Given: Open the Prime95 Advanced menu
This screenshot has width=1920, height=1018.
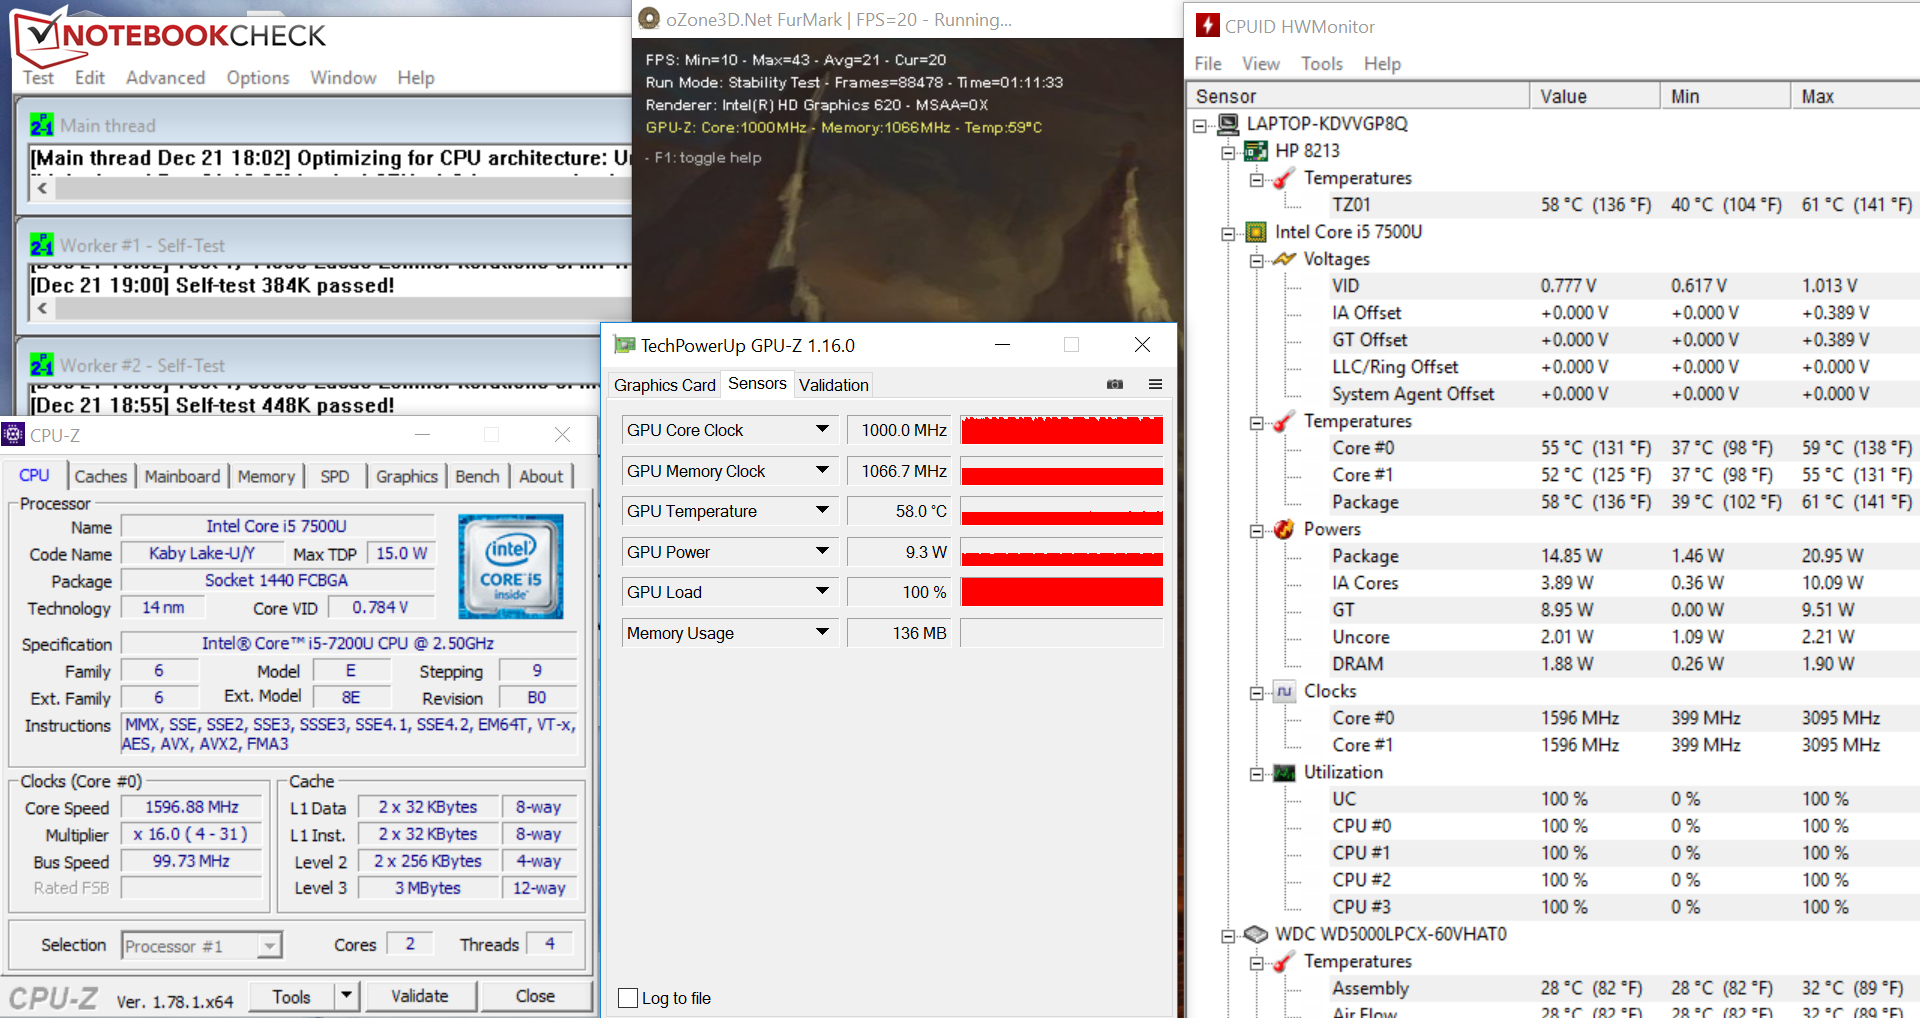Looking at the screenshot, I should click(165, 77).
